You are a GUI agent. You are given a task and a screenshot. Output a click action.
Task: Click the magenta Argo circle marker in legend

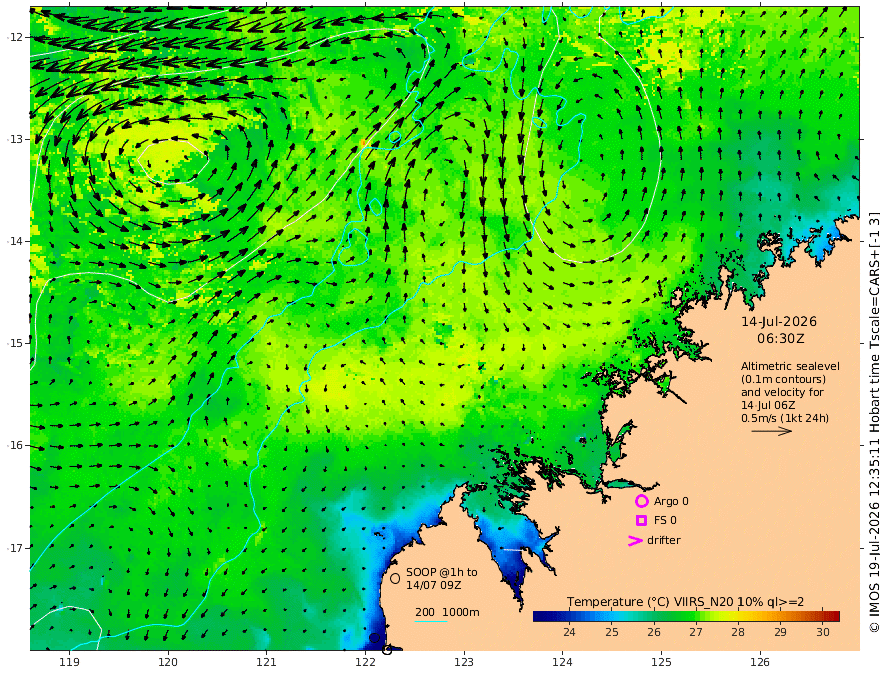(641, 501)
